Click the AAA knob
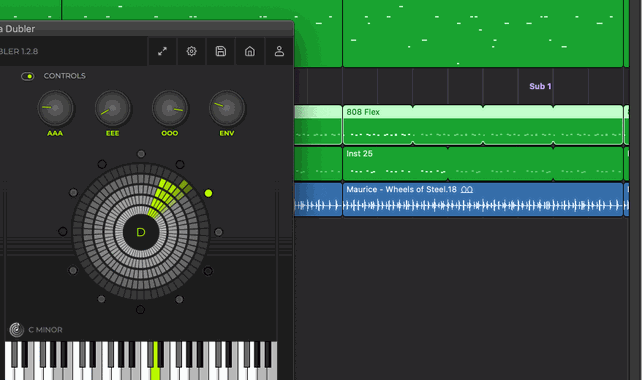642x380 pixels. [55, 109]
